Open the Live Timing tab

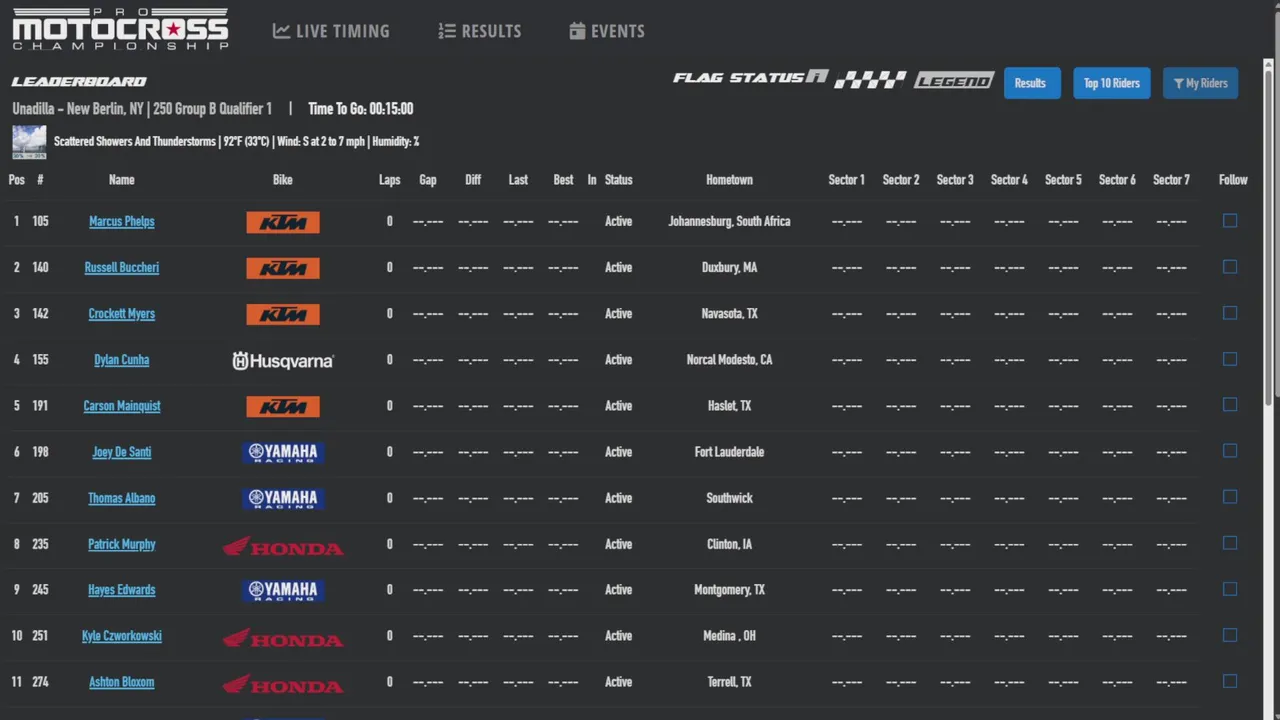[x=331, y=31]
